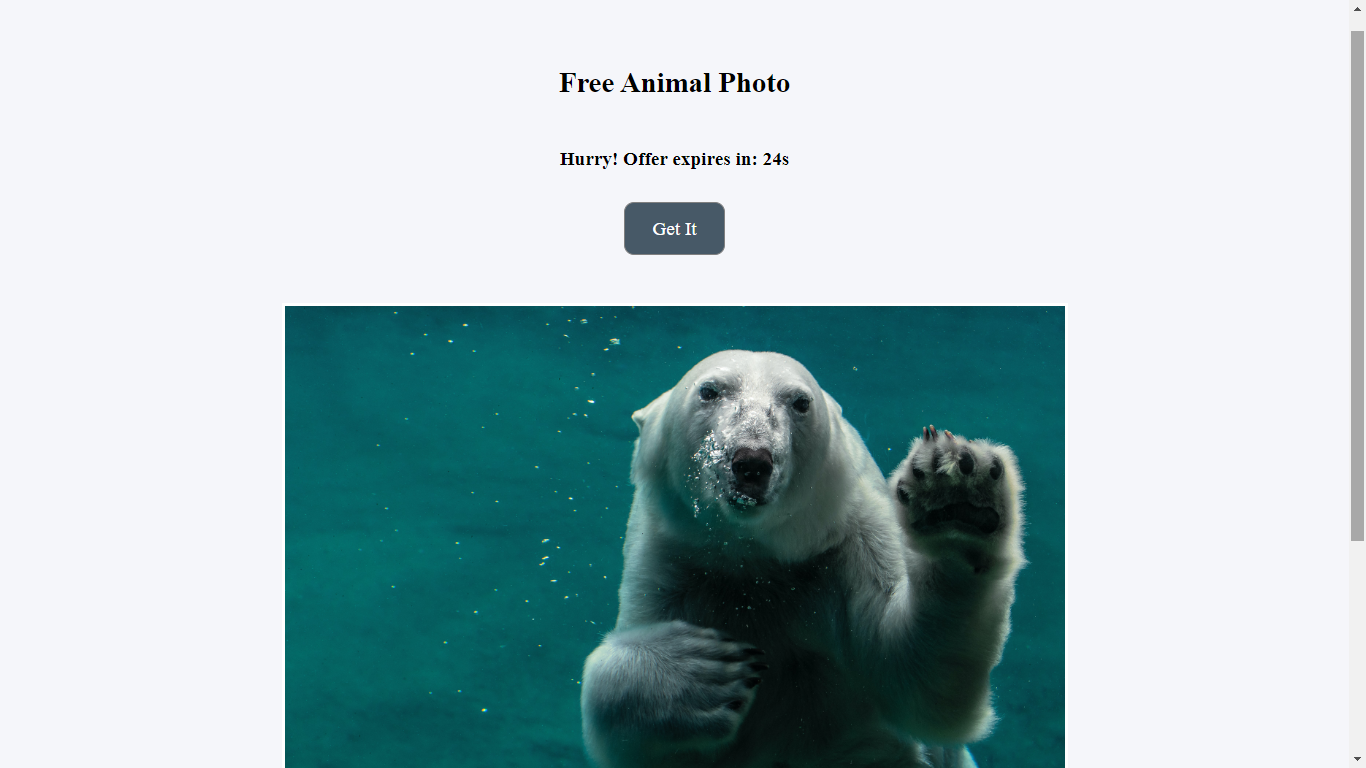
Task: Click the 24s countdown value
Action: (775, 159)
